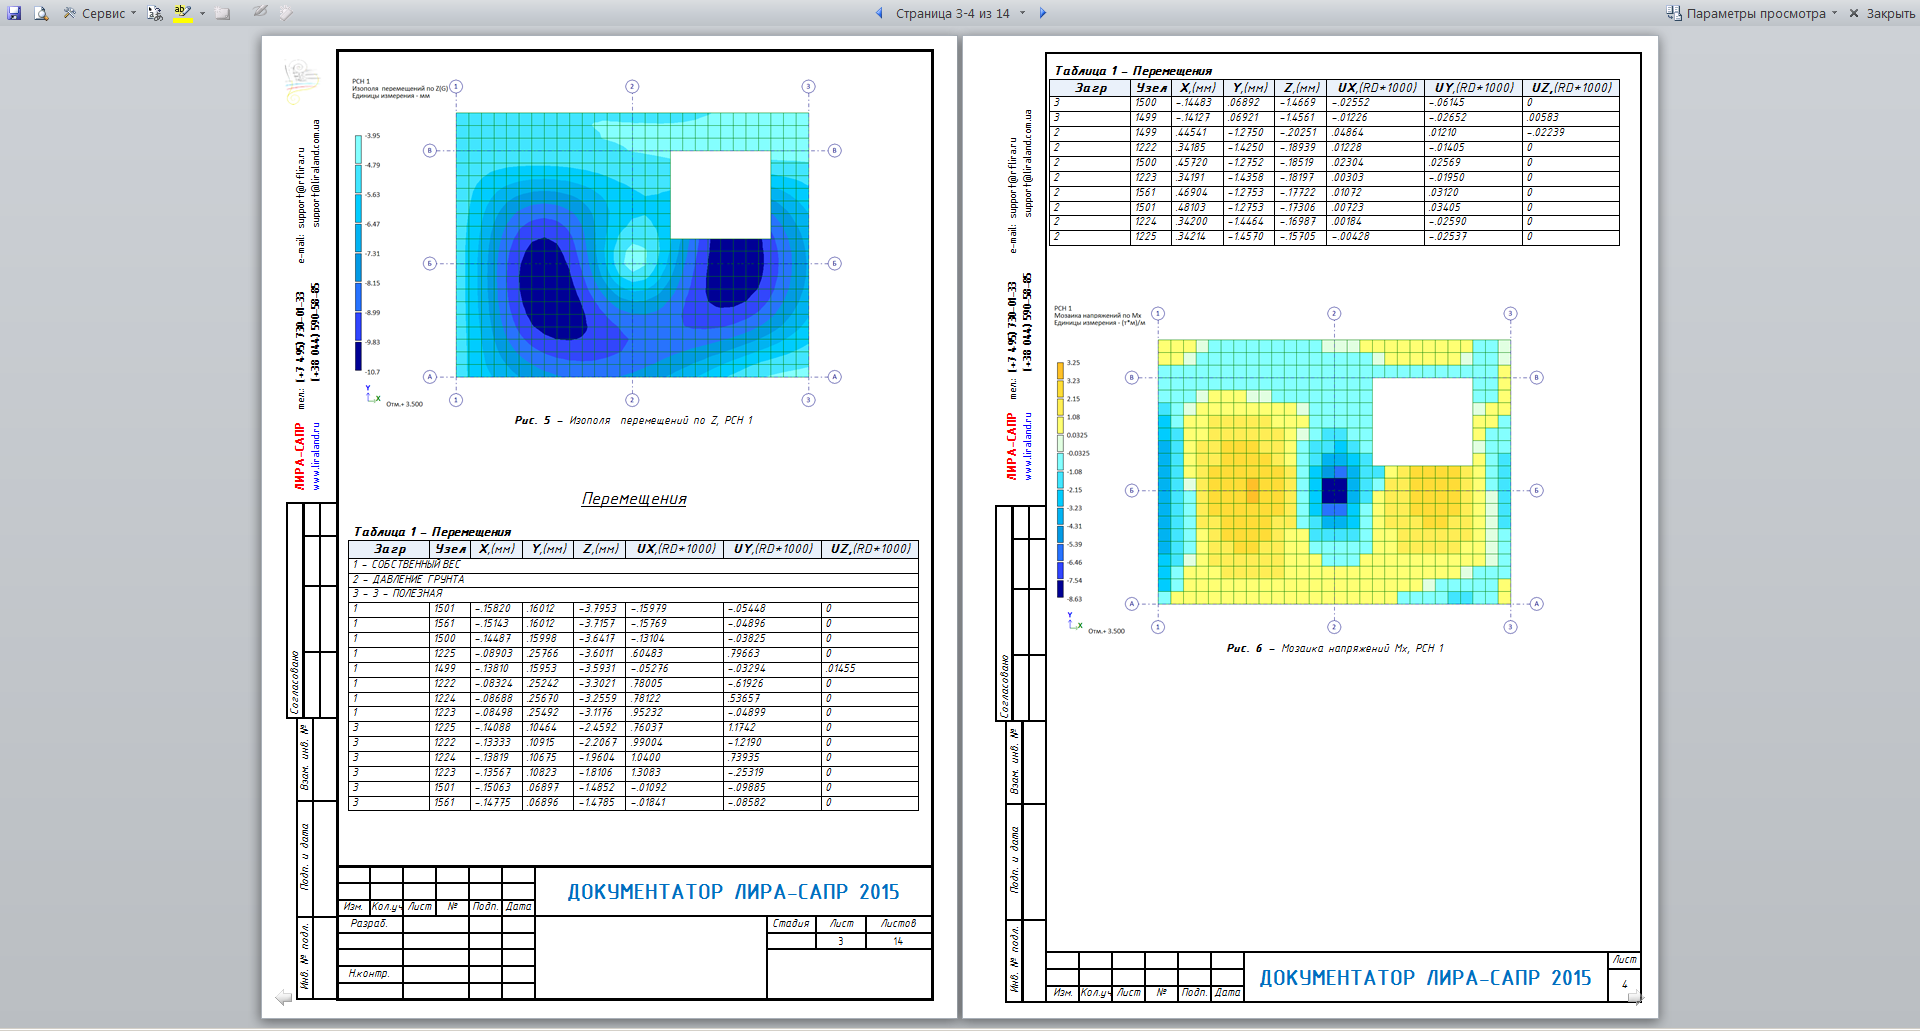Apply the yellow text highlight tool

[x=182, y=13]
